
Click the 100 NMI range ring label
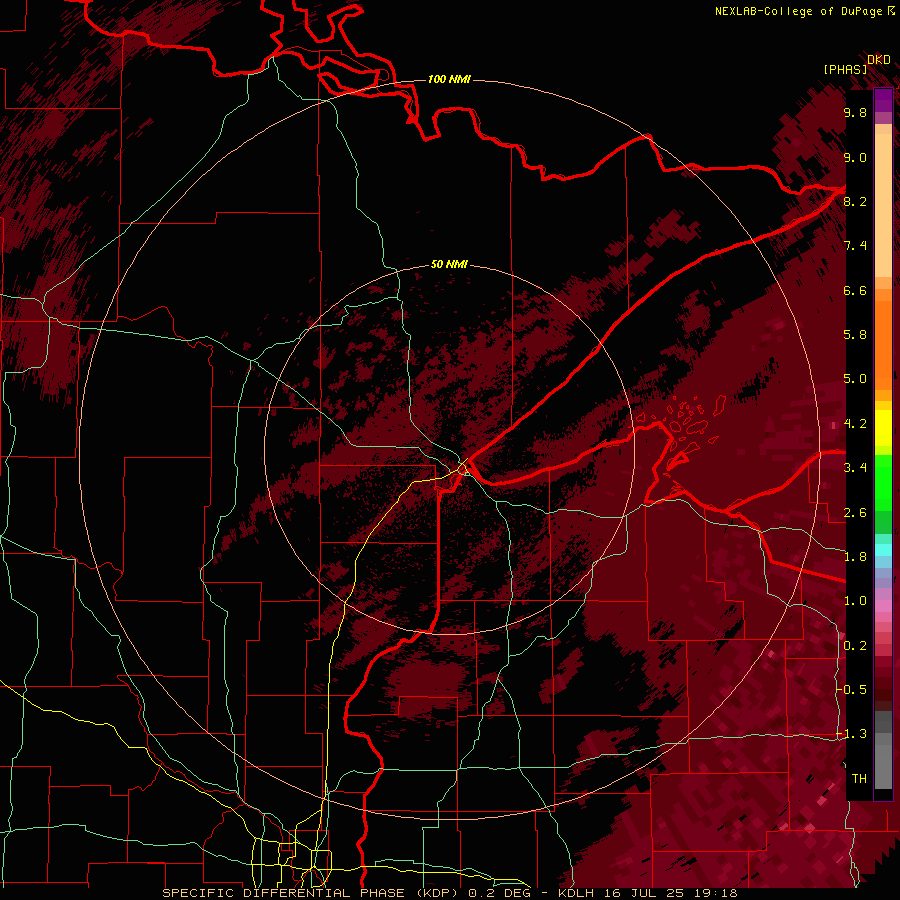[x=449, y=79]
